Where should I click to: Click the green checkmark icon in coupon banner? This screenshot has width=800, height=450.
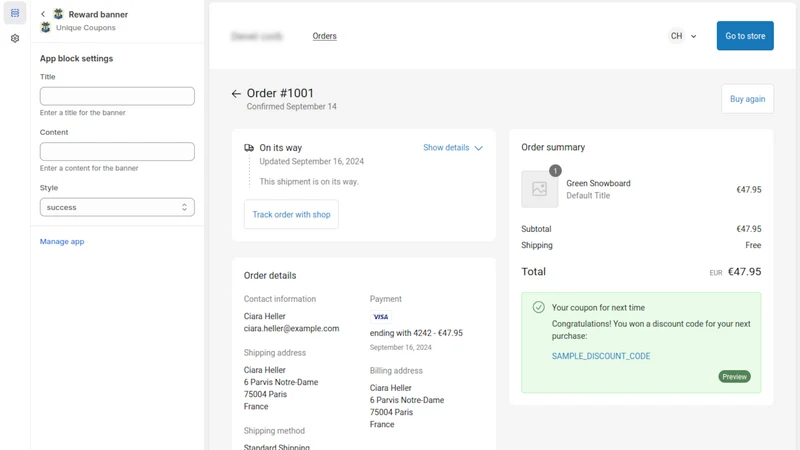[538, 307]
